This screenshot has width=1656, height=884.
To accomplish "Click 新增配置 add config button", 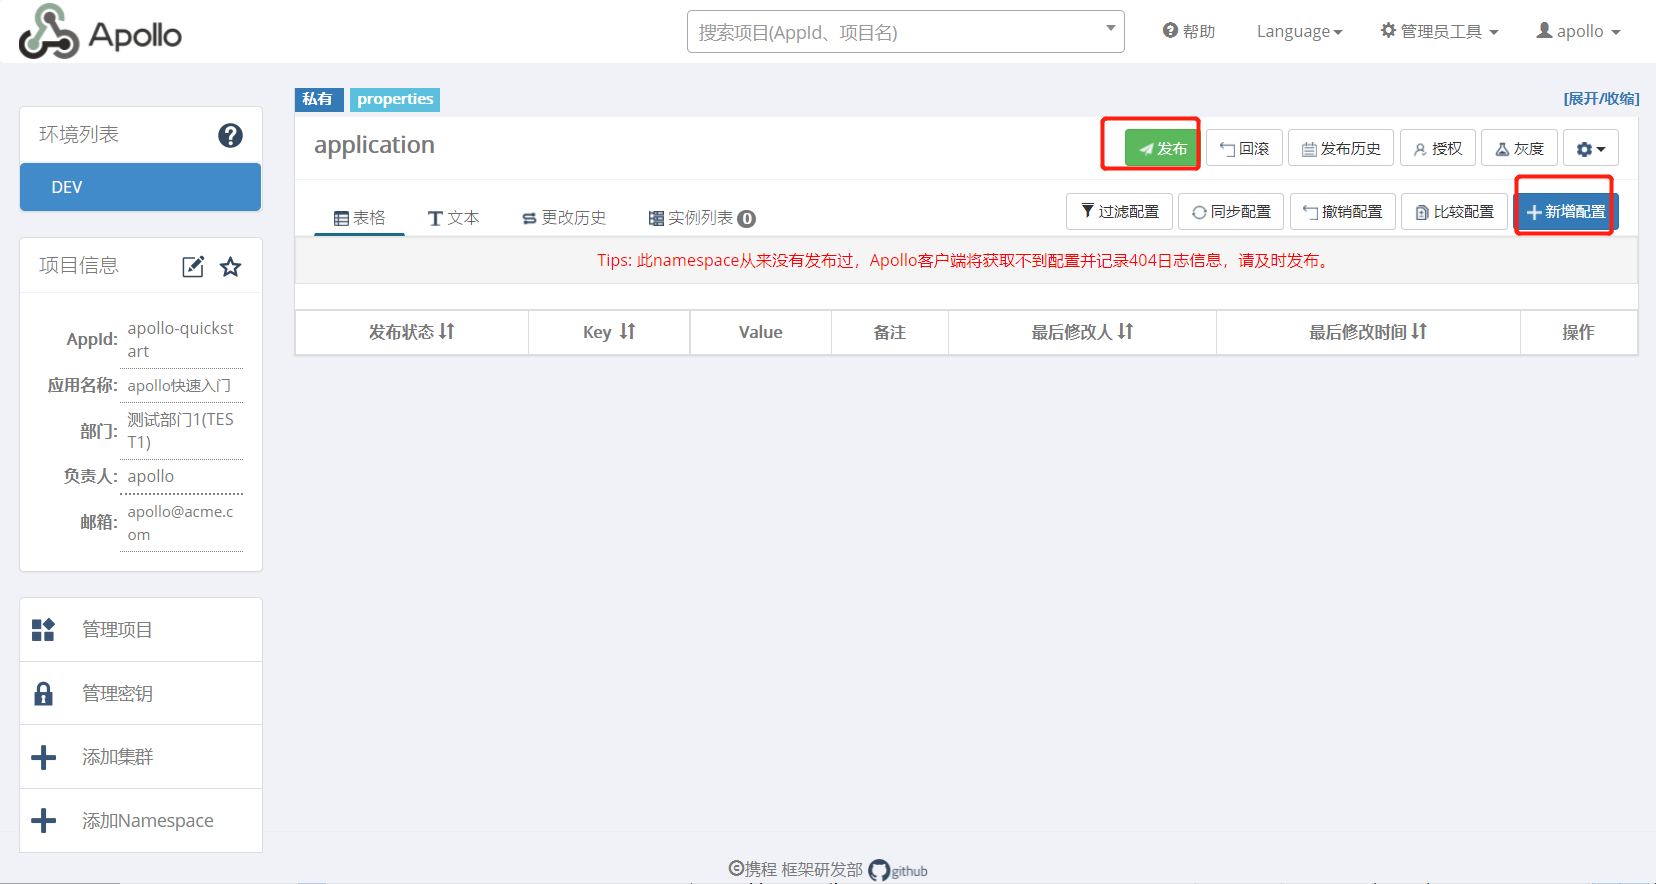I will click(1566, 212).
